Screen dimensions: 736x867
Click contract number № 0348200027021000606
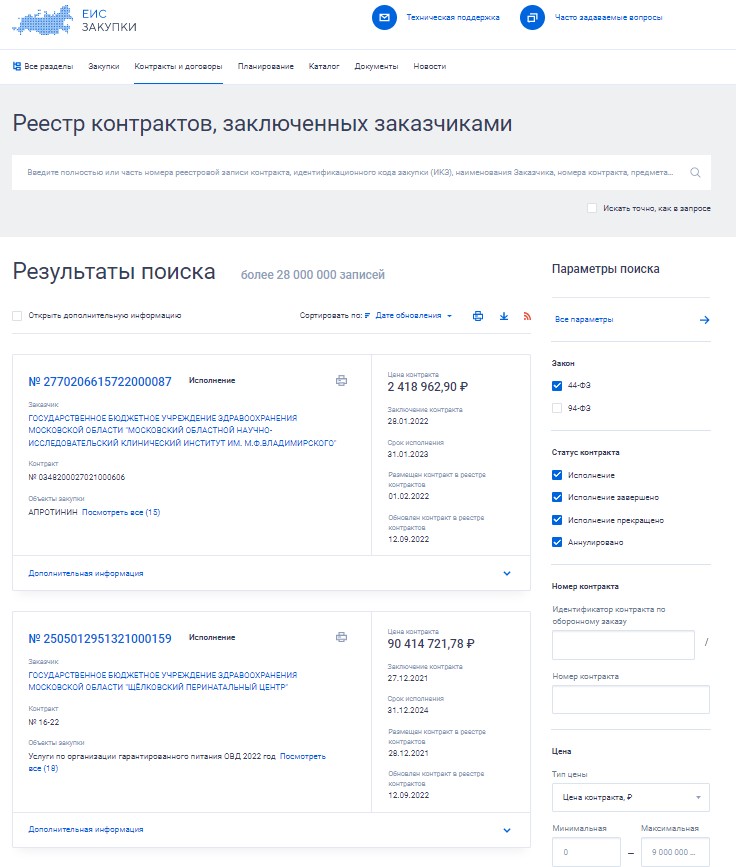77,477
